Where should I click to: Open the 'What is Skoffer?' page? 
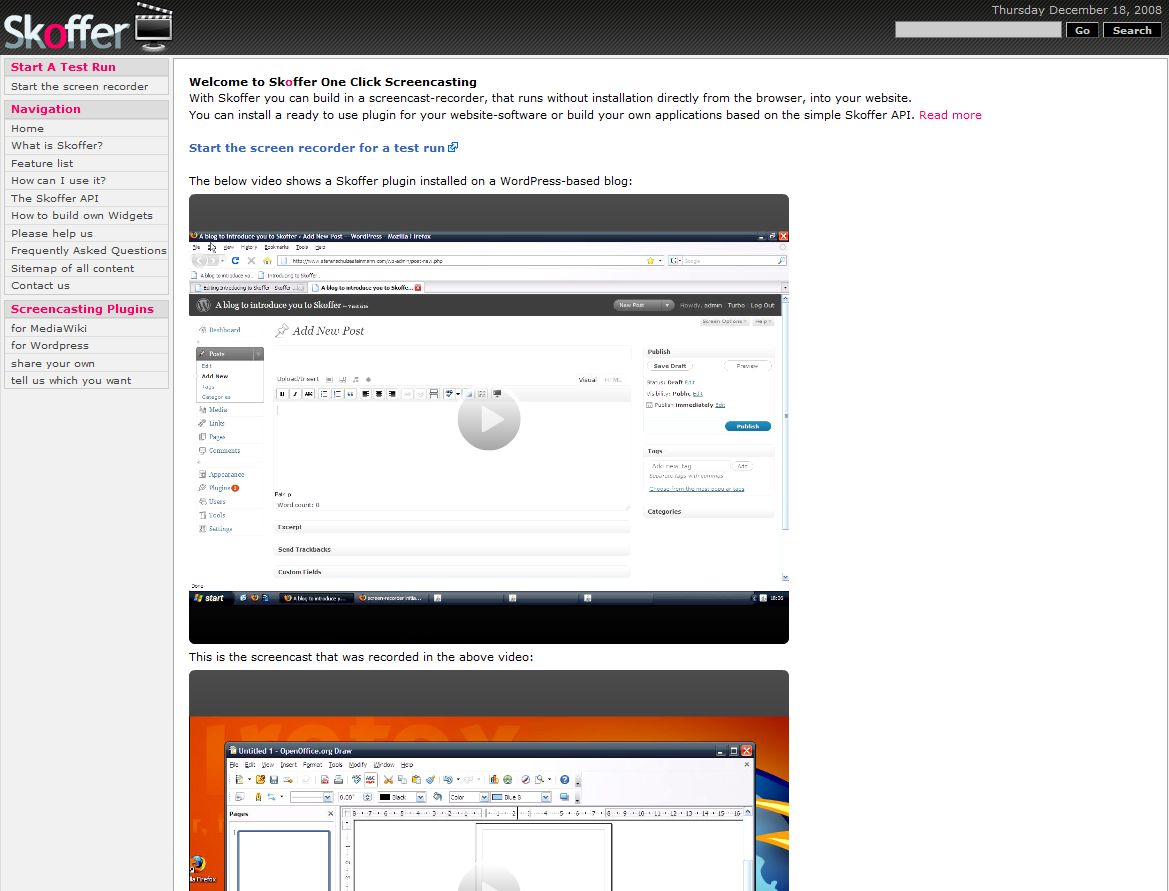pyautogui.click(x=57, y=145)
